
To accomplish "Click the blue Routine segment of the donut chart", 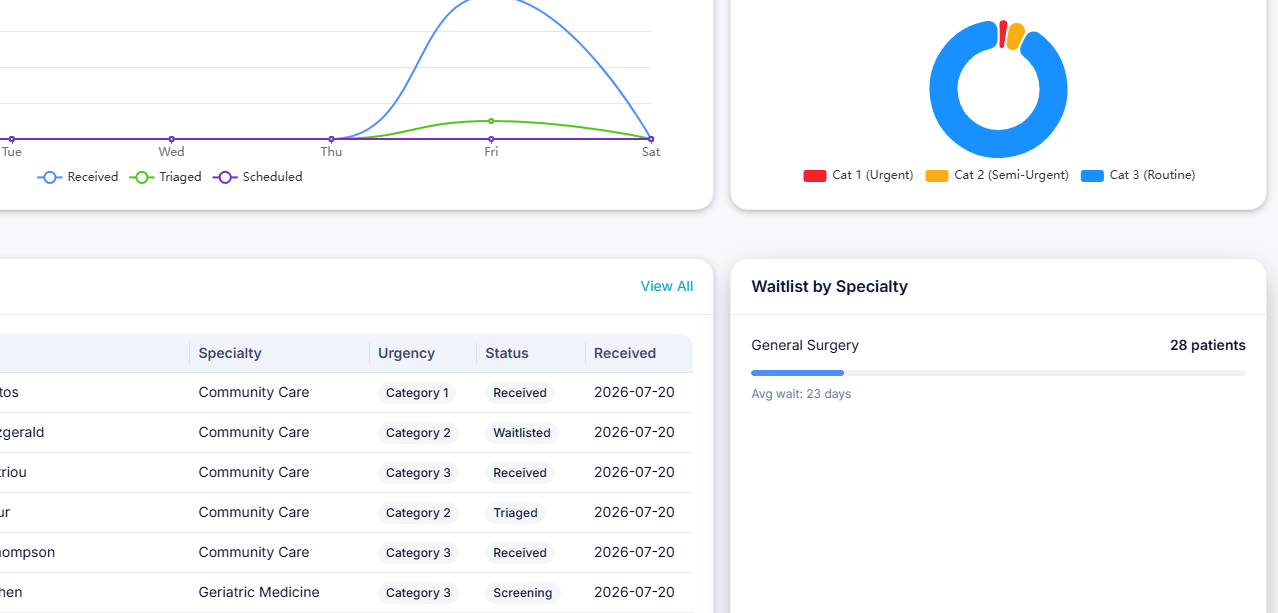I will point(998,144).
